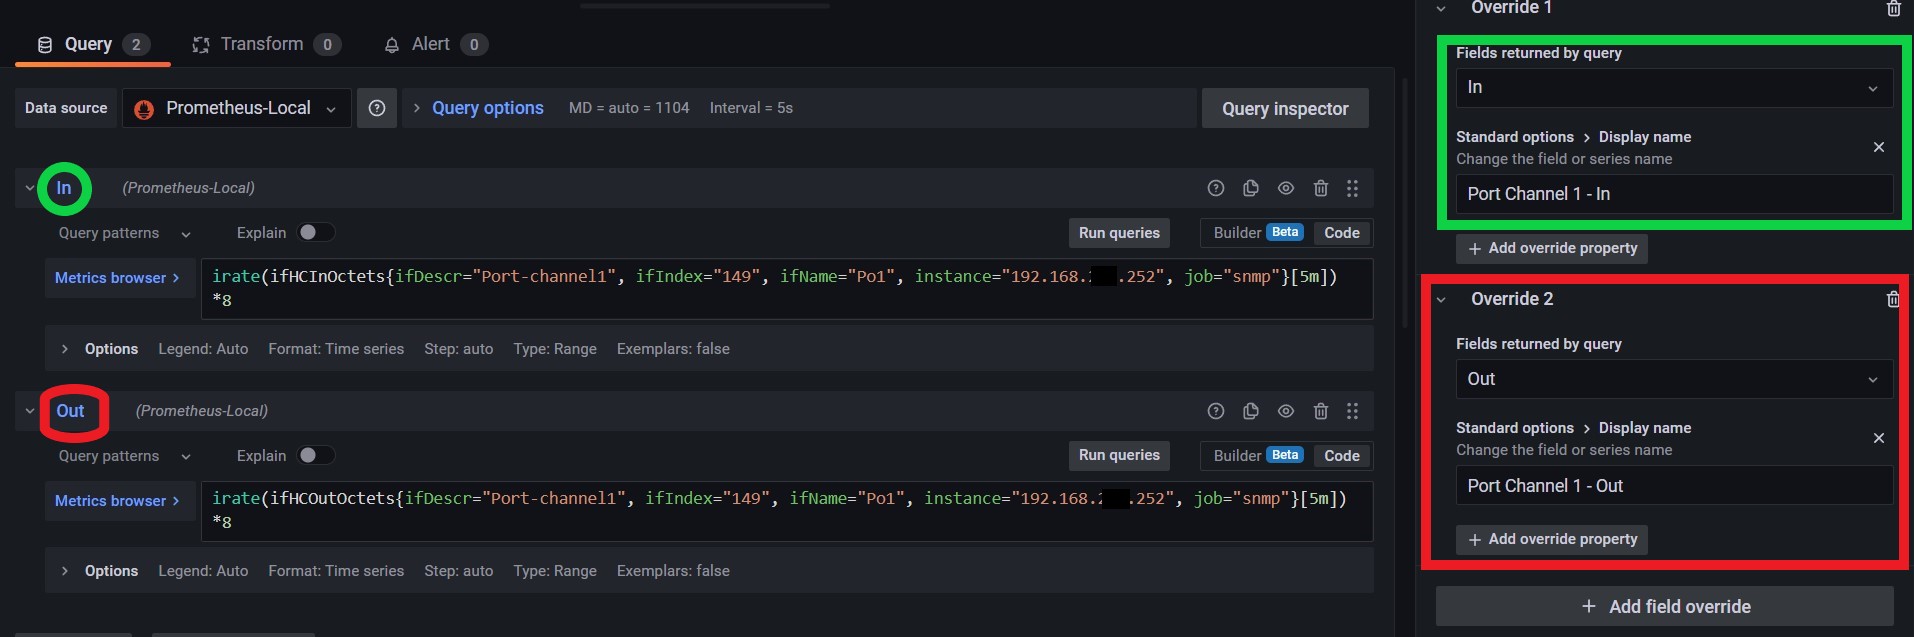
Task: Edit display name Port Channel 1 - In
Action: pyautogui.click(x=1674, y=194)
